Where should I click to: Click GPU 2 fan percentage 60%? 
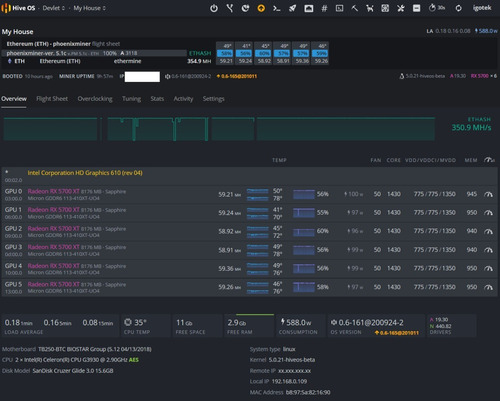point(323,231)
